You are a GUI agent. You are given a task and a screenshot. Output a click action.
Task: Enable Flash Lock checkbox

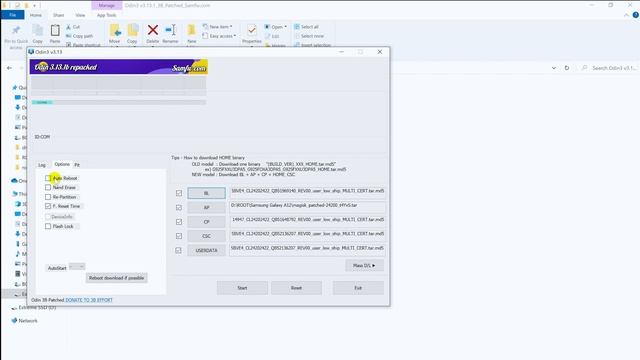48,226
